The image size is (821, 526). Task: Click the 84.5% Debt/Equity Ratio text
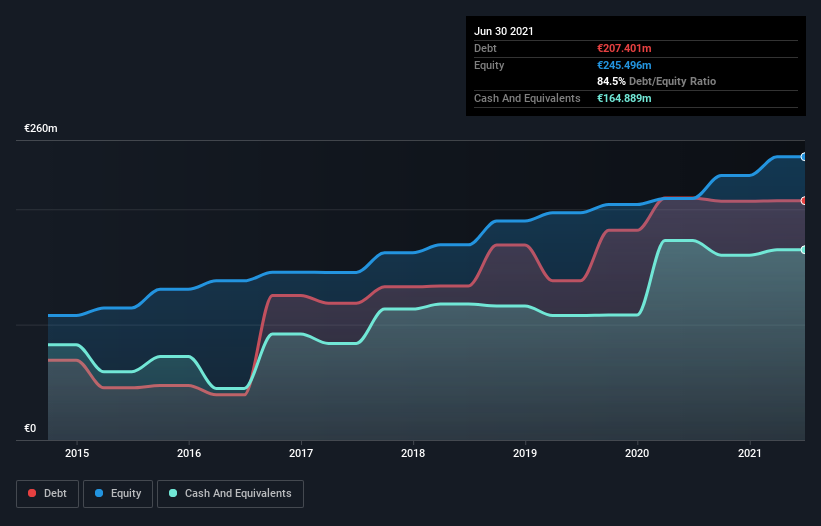tap(657, 81)
